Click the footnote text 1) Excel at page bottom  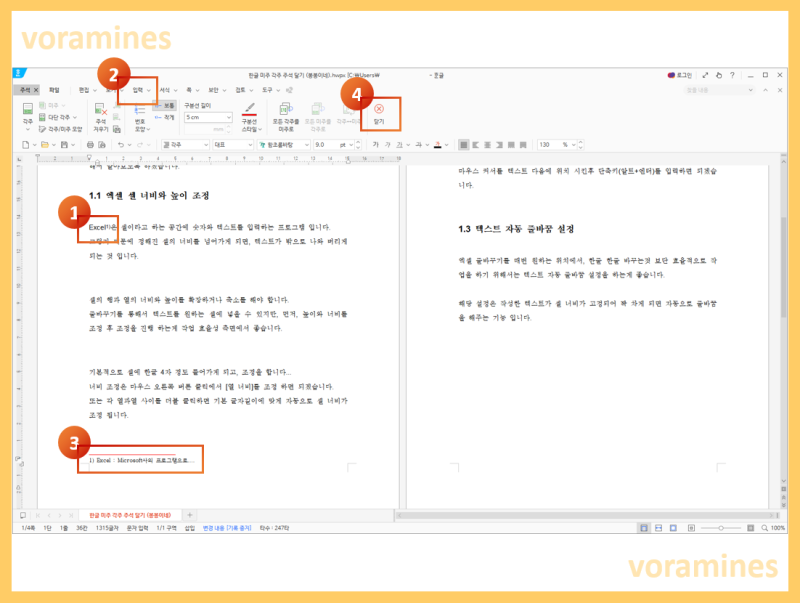(x=141, y=460)
